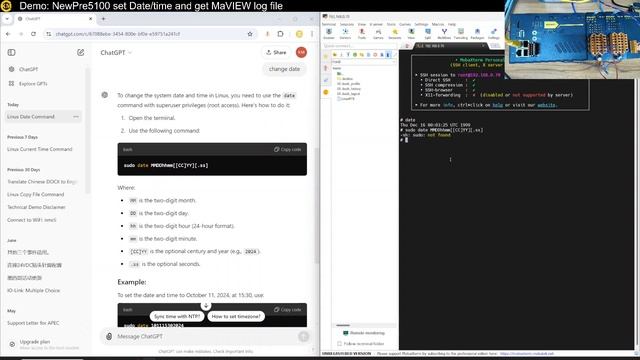Open the Sftp side tab icon in MobaXterm
This screenshot has width=640, height=360.
[x=326, y=93]
